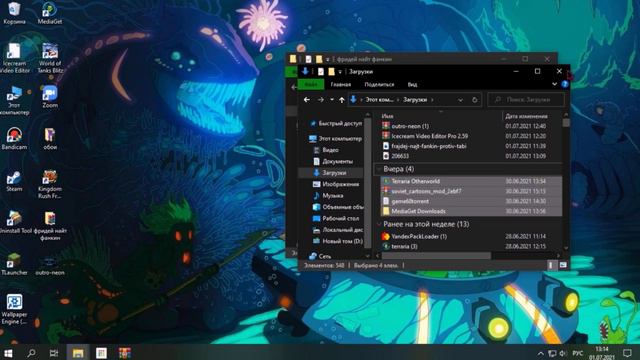This screenshot has height=360, width=640.
Task: Switch to details view in status bar
Action: [551, 265]
